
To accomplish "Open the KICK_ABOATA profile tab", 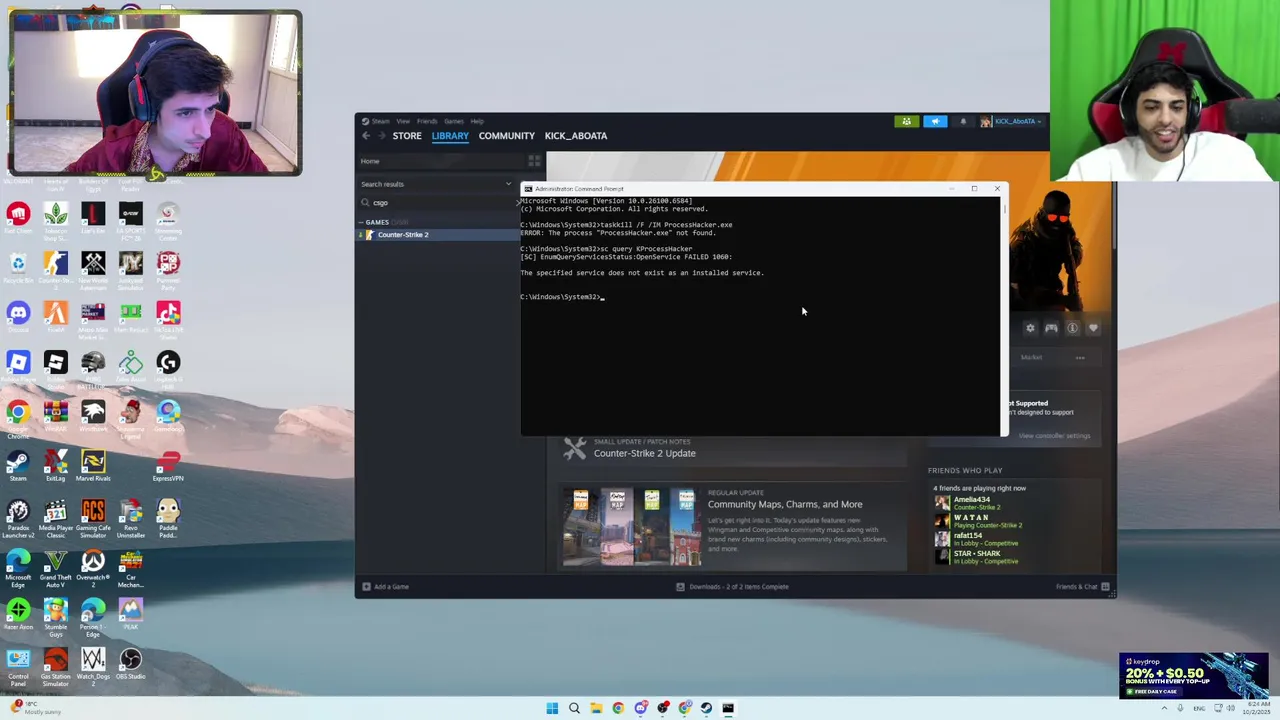I will [x=576, y=136].
